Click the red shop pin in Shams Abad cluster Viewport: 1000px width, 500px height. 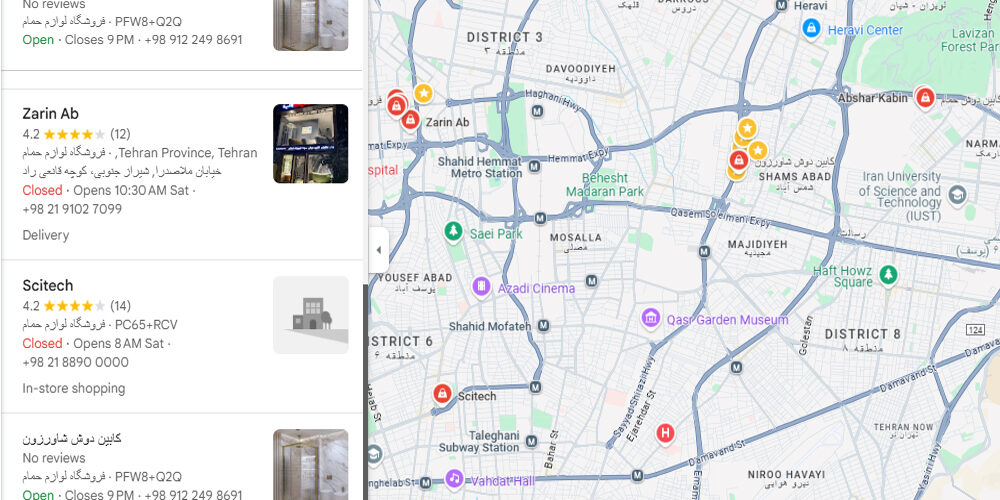click(739, 159)
